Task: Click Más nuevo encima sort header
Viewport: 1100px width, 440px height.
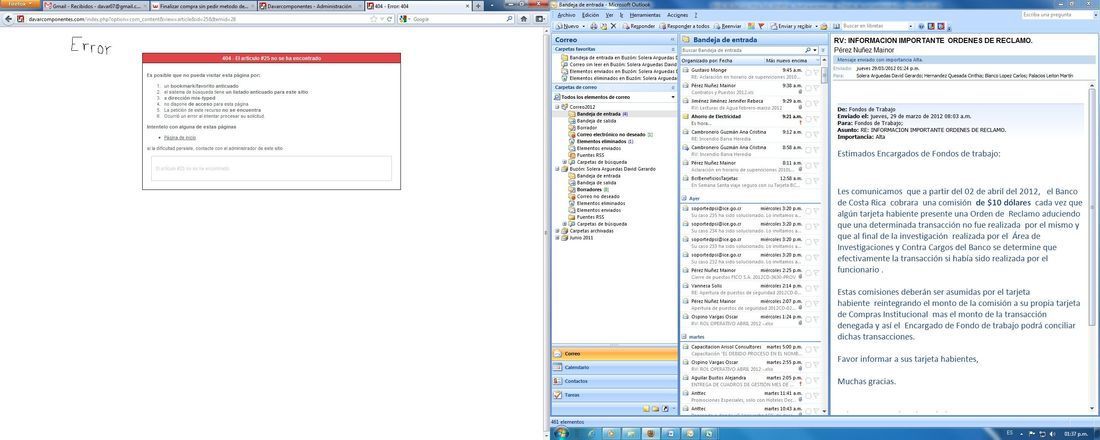Action: 786,61
